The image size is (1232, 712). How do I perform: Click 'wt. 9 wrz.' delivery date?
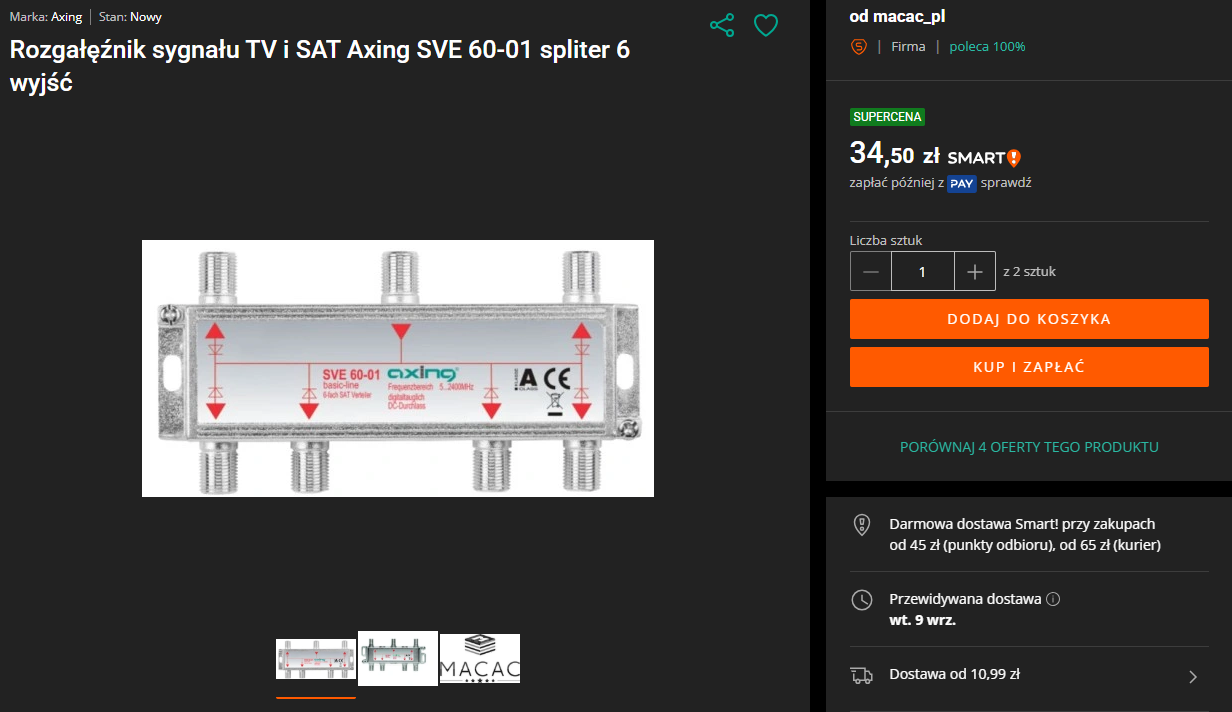coord(922,620)
